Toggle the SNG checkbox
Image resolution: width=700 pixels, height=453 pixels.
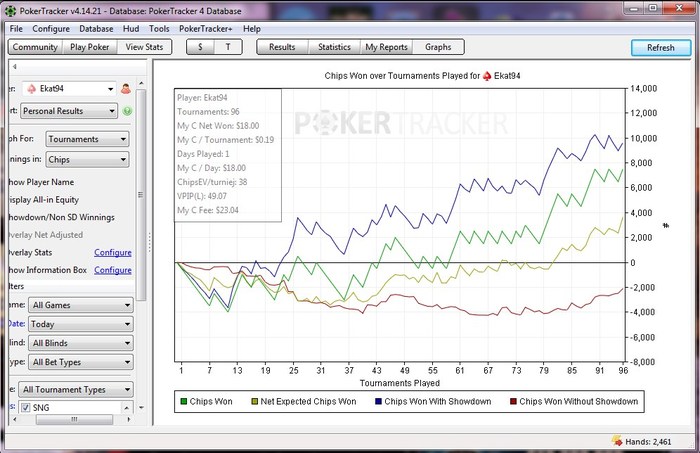point(25,407)
